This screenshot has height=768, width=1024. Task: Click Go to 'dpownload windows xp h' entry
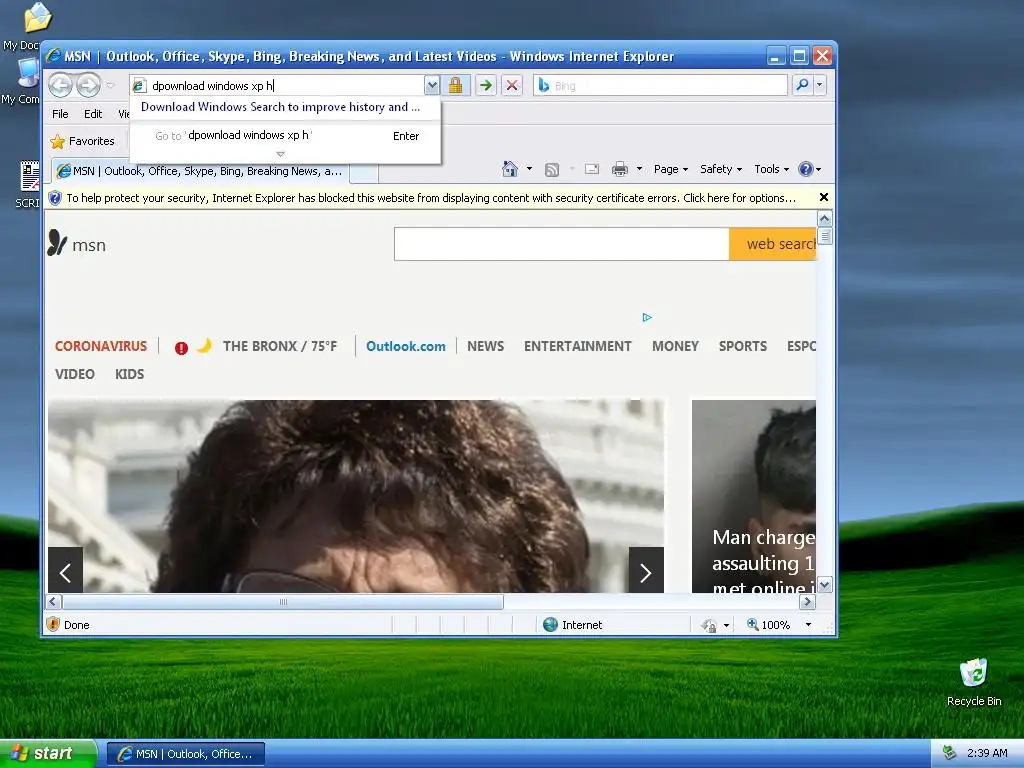(286, 136)
